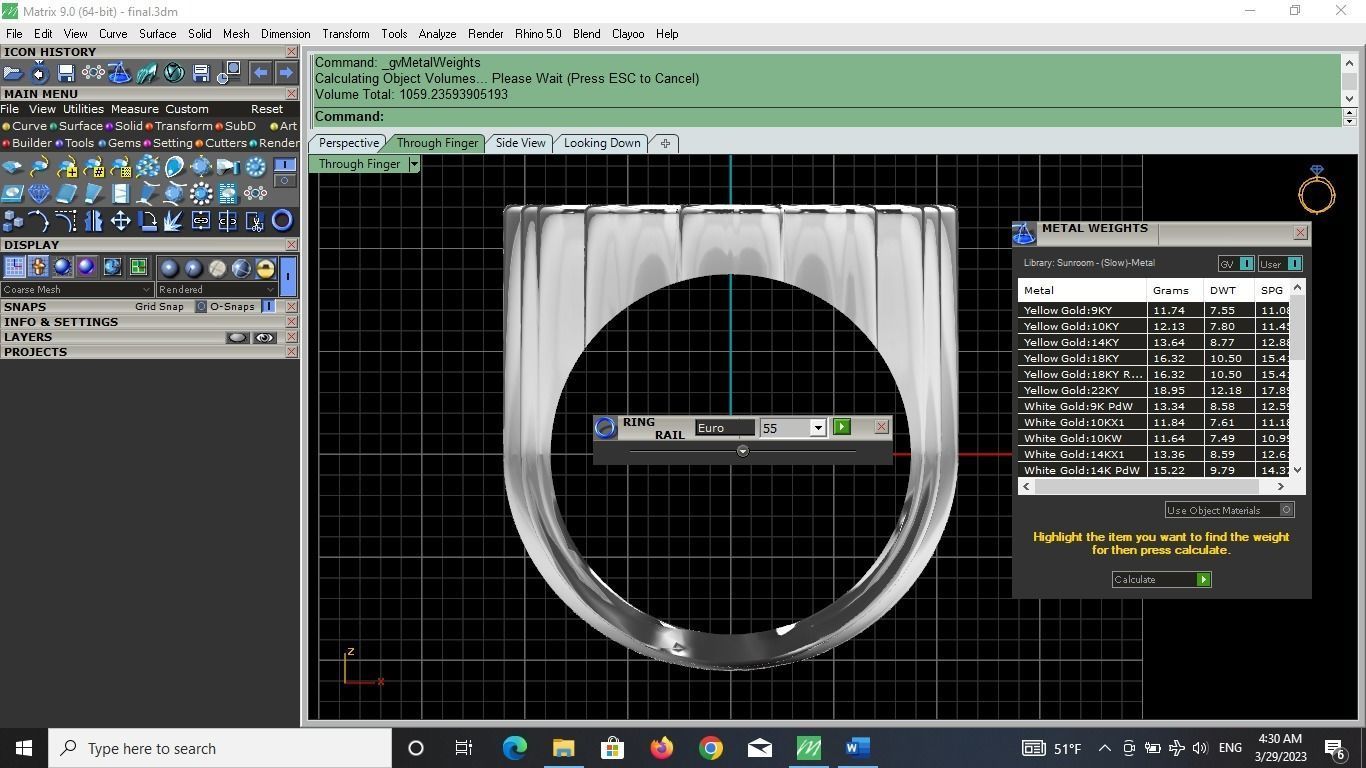Open the Gems category in Main Menu
1366x768 pixels.
(x=120, y=143)
